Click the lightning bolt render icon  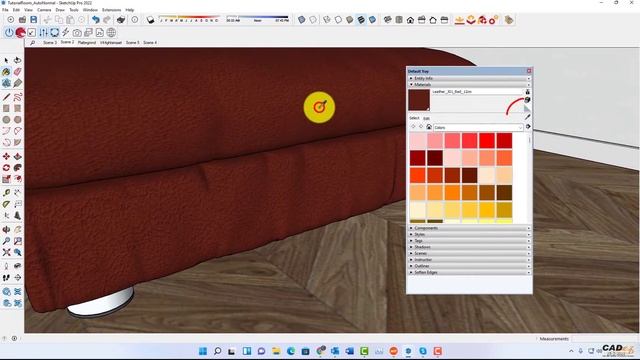(x=65, y=32)
